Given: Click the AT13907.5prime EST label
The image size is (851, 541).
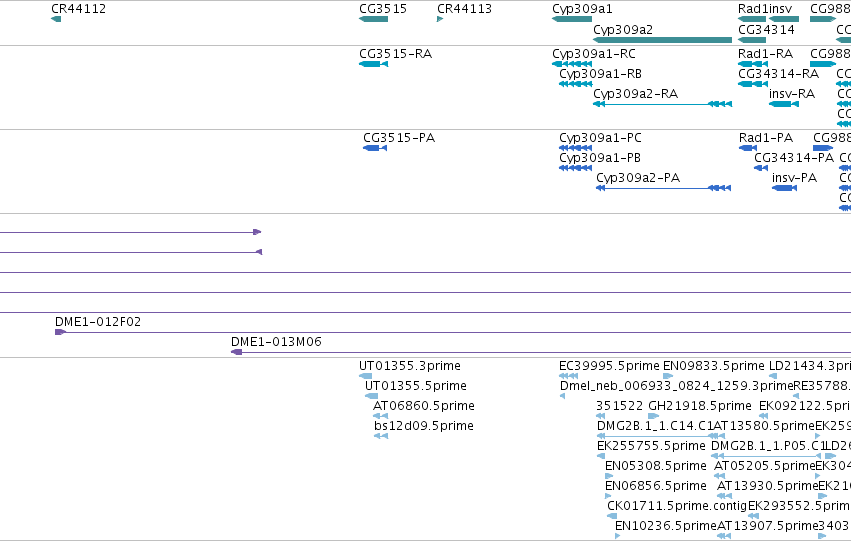Looking at the screenshot, I should [x=768, y=526].
